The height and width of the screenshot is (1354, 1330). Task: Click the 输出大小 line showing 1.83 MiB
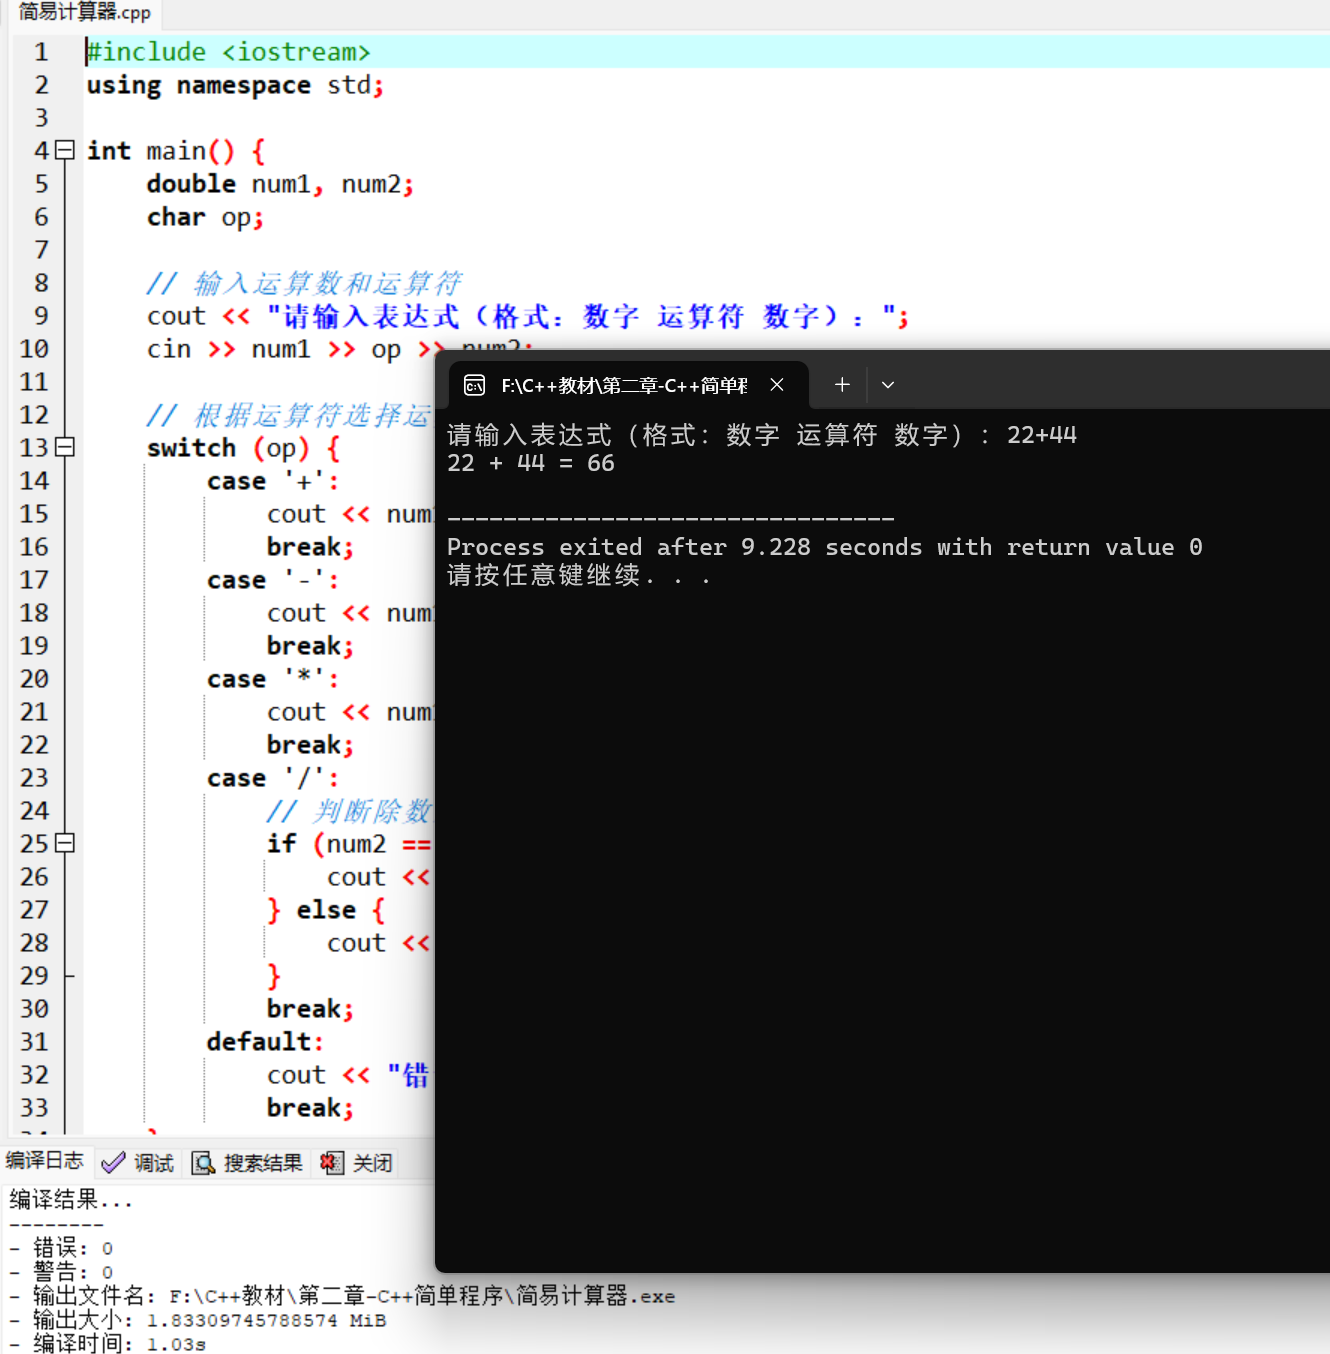click(x=198, y=1320)
